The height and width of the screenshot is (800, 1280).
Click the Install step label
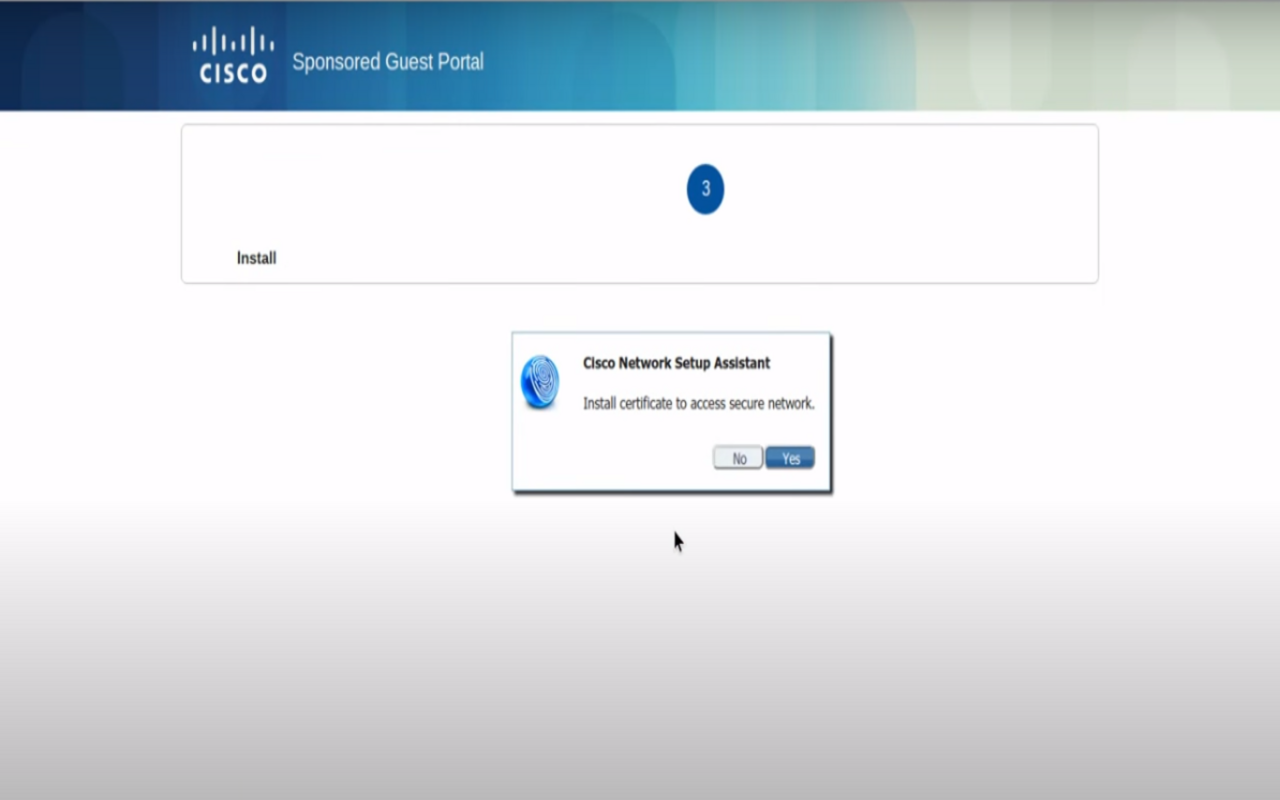256,258
